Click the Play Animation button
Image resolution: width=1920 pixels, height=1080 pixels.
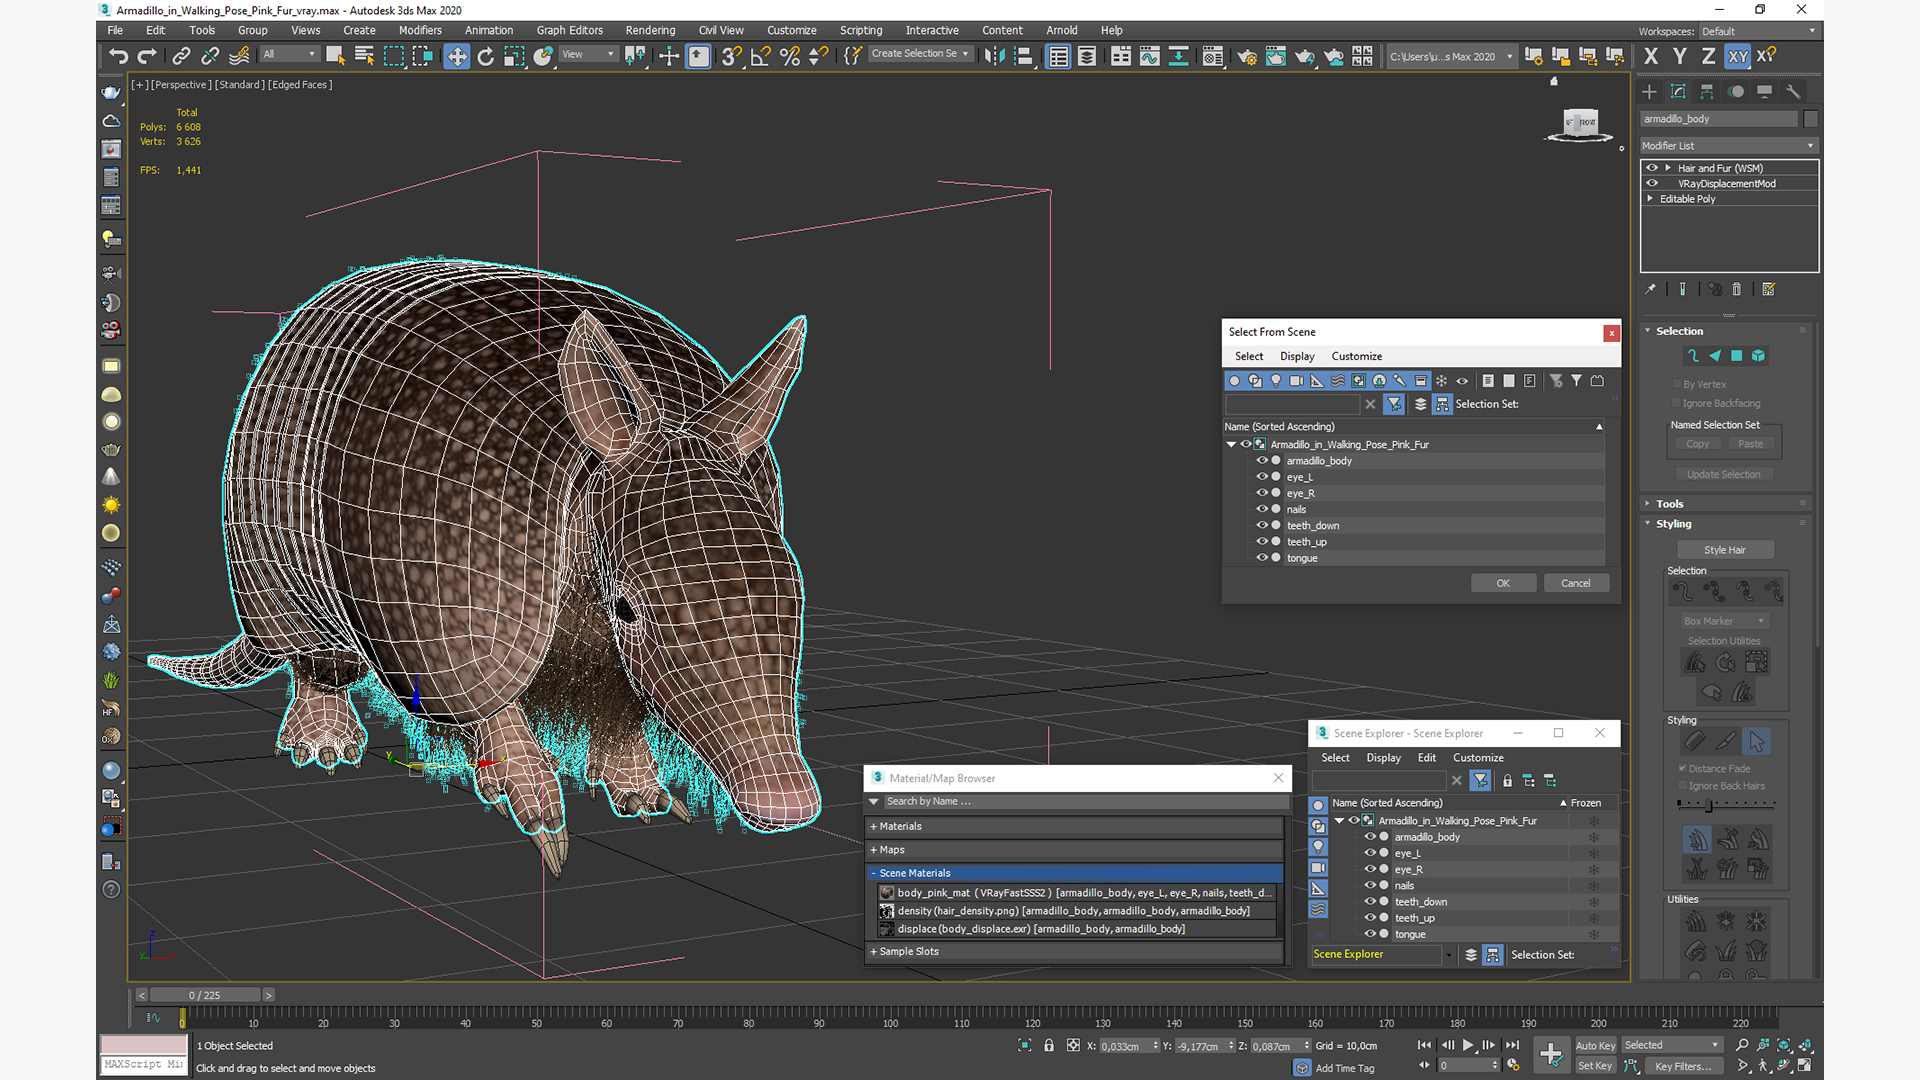(x=1468, y=1045)
